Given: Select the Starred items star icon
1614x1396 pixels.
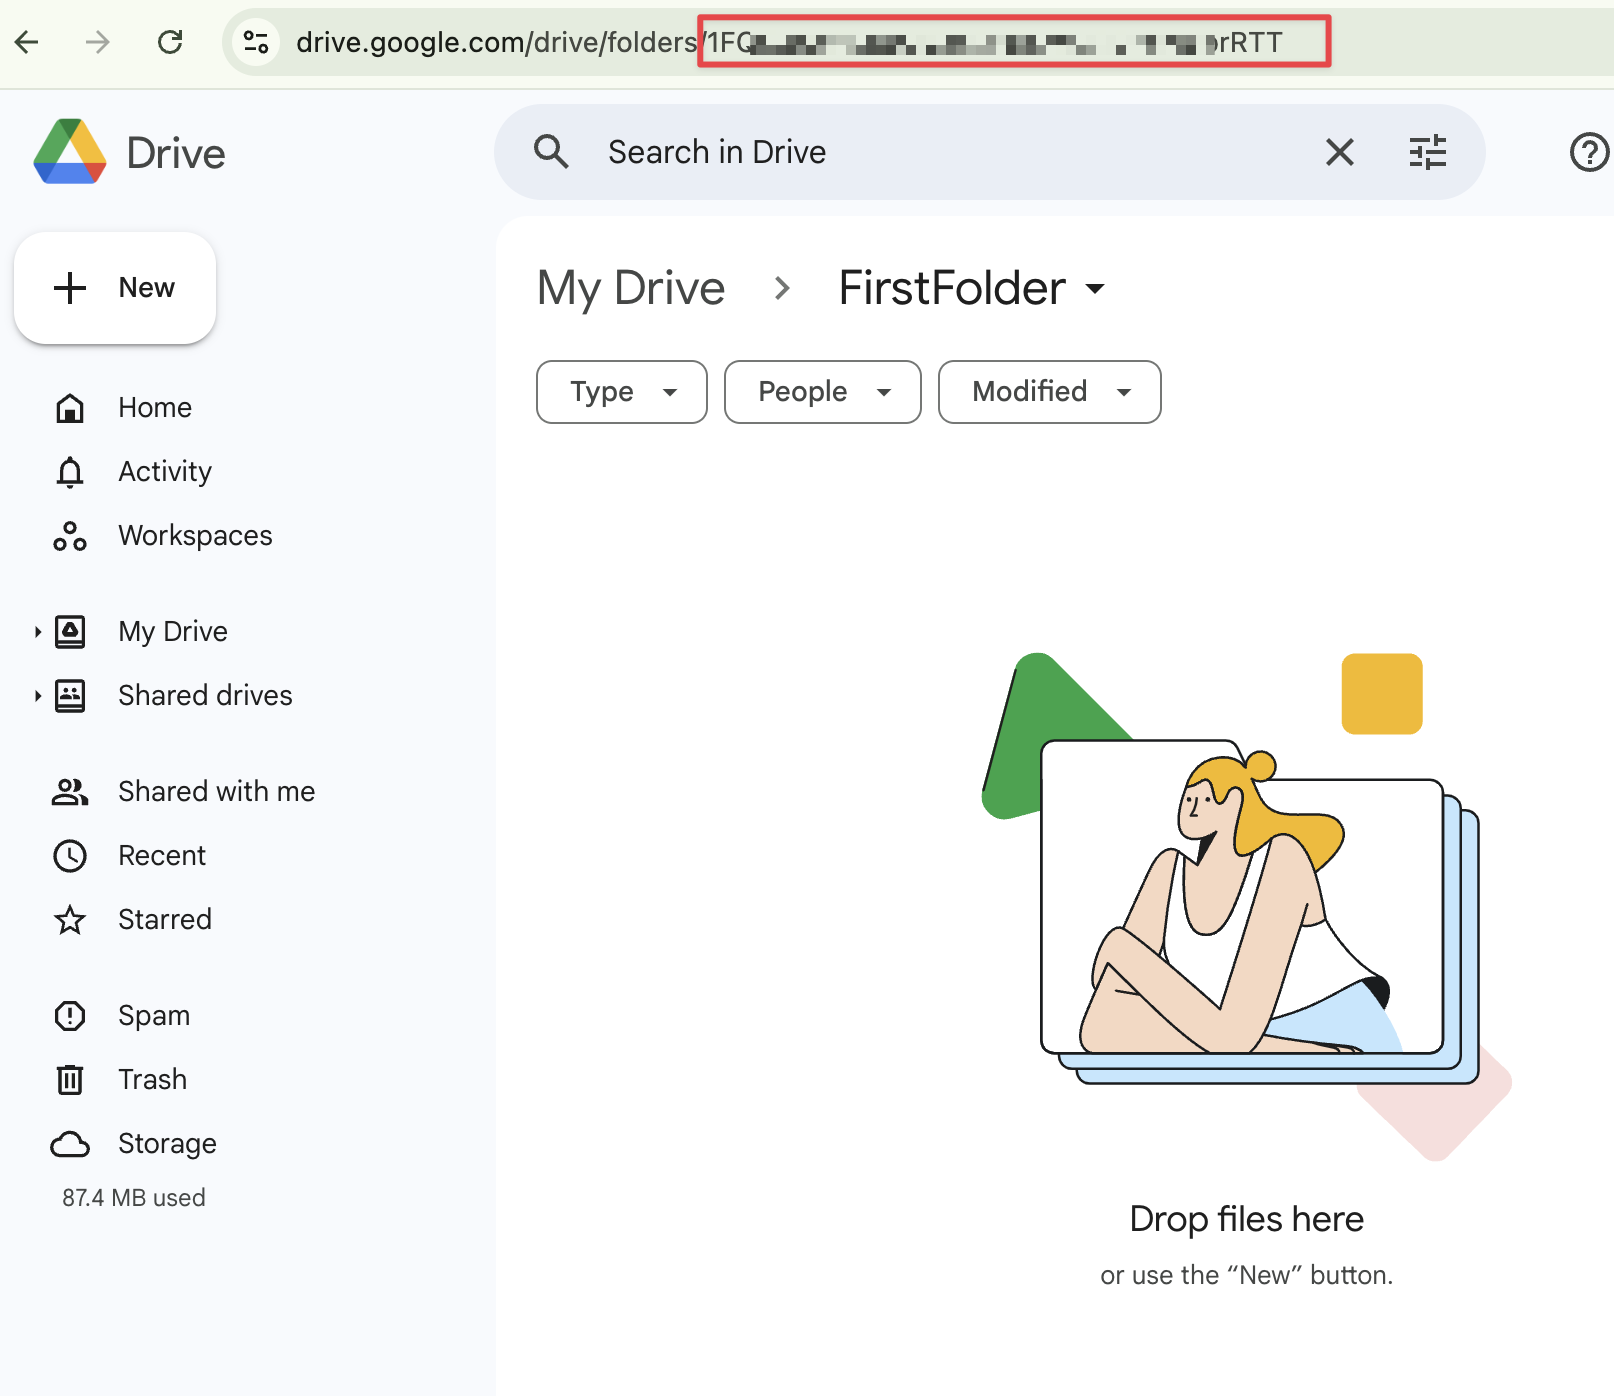Looking at the screenshot, I should [x=70, y=919].
